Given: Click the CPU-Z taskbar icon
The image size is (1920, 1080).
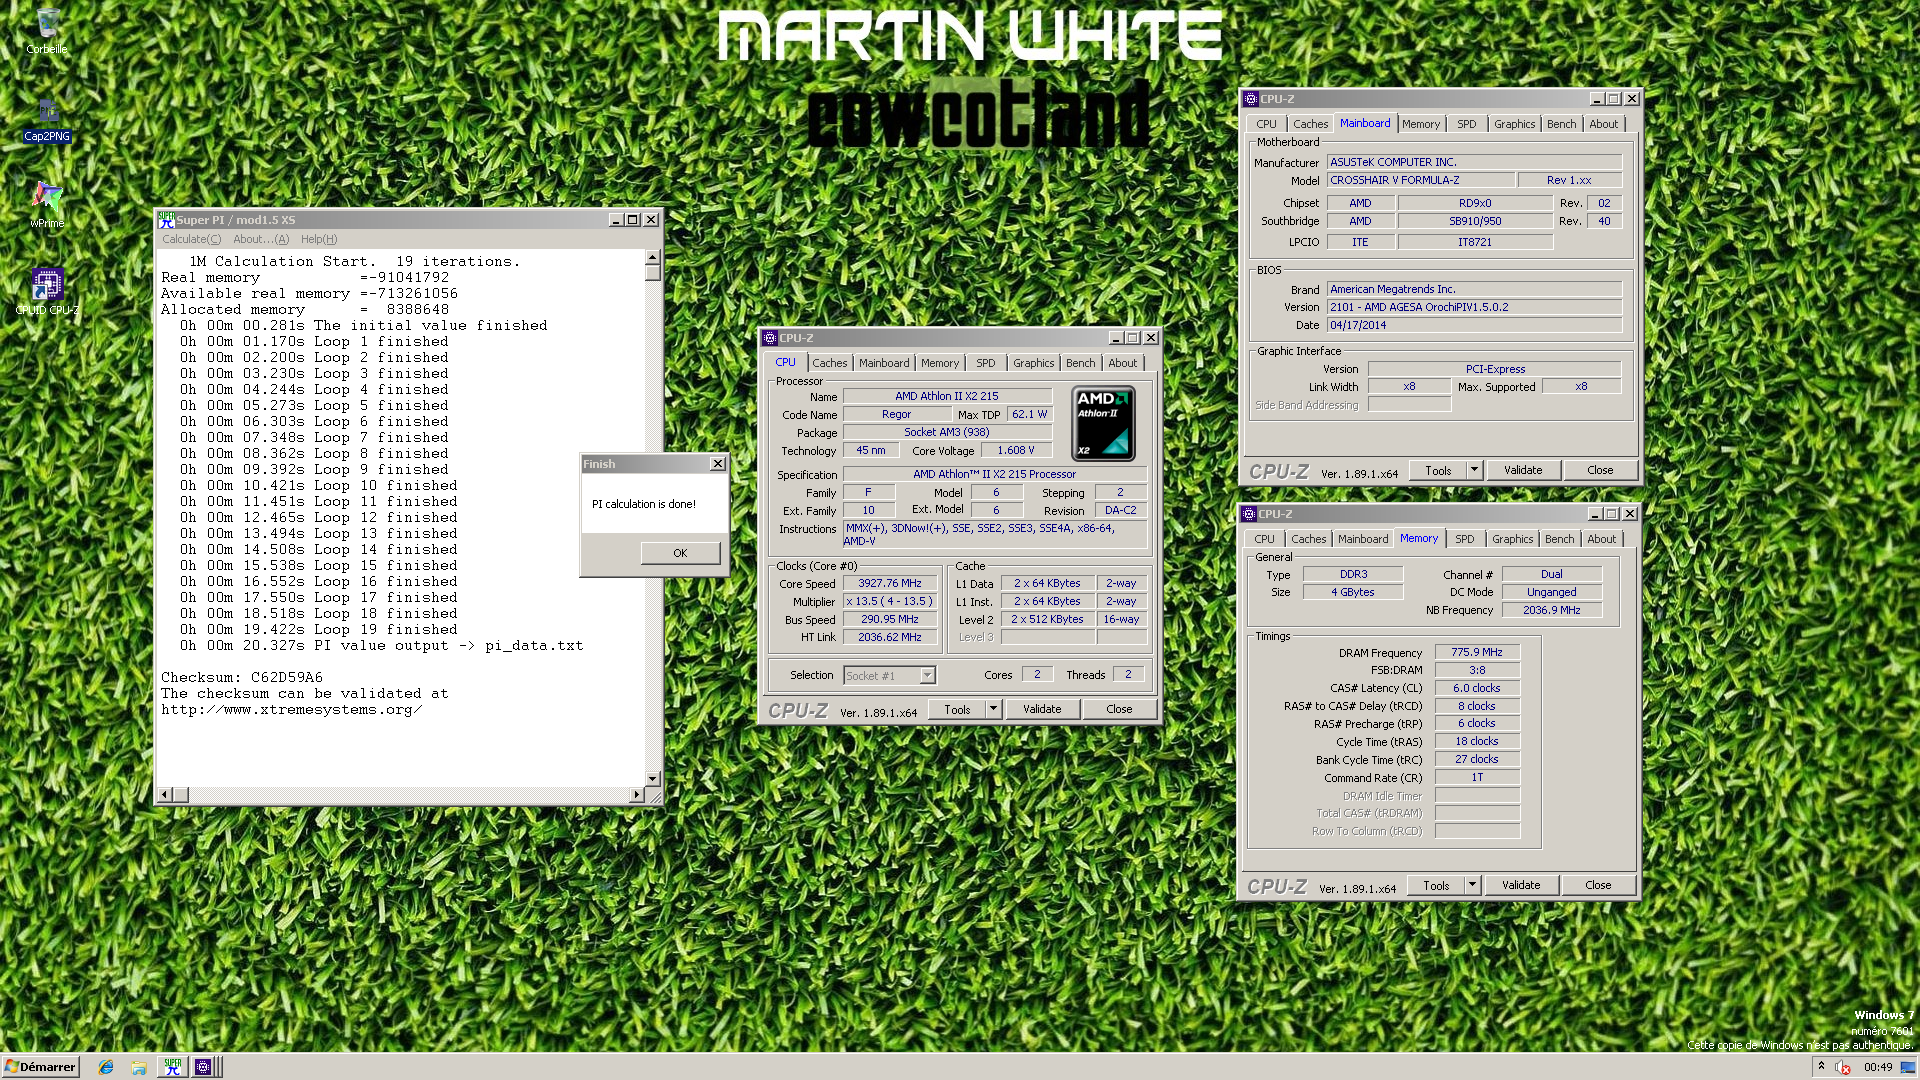Looking at the screenshot, I should pos(203,1067).
